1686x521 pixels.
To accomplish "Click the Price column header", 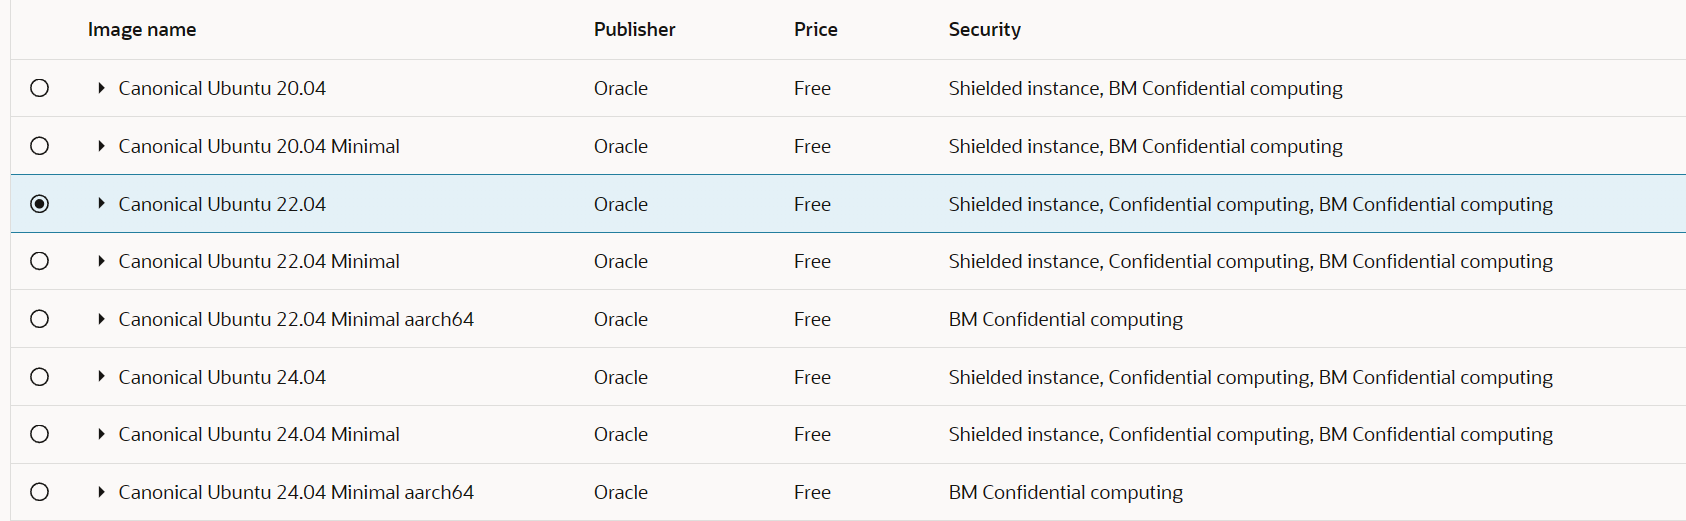I will pyautogui.click(x=816, y=30).
